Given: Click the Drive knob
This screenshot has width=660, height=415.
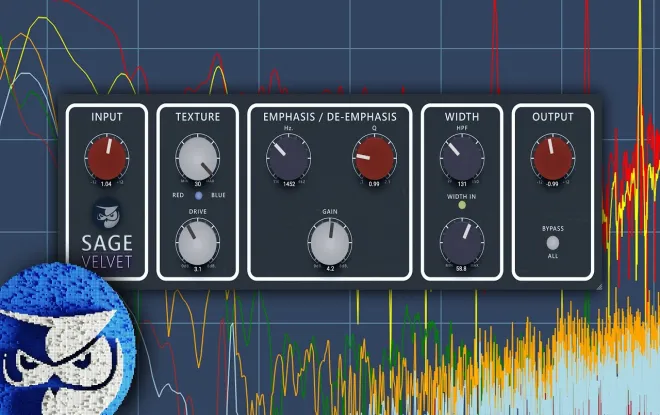Looking at the screenshot, I should click(197, 242).
